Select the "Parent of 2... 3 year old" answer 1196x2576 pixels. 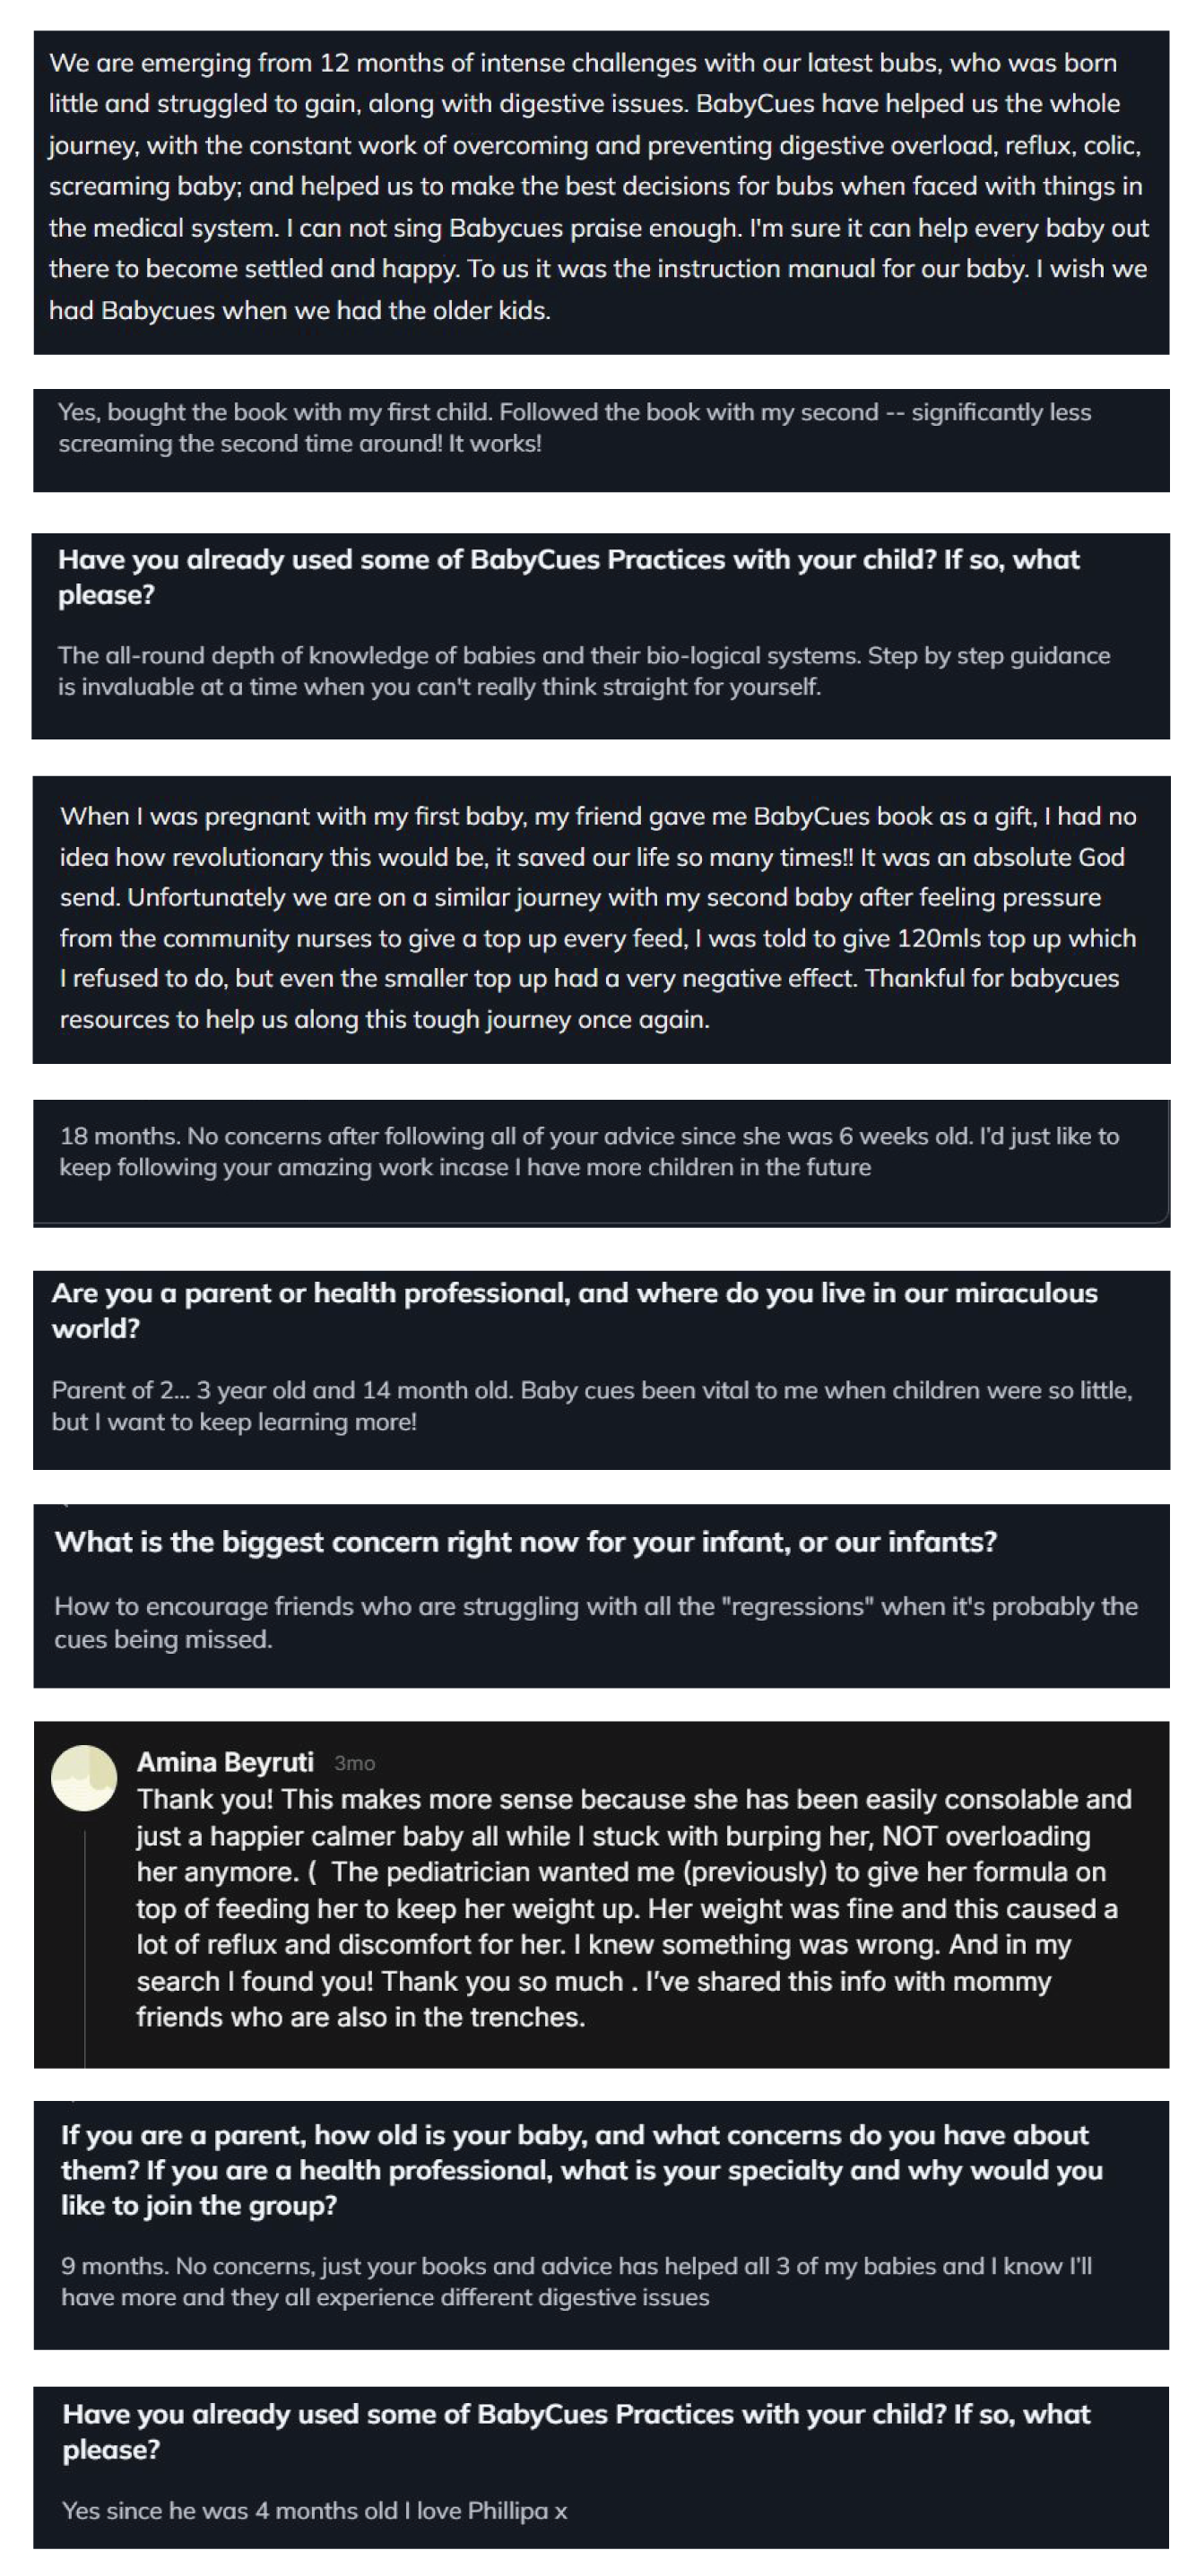pyautogui.click(x=591, y=1405)
